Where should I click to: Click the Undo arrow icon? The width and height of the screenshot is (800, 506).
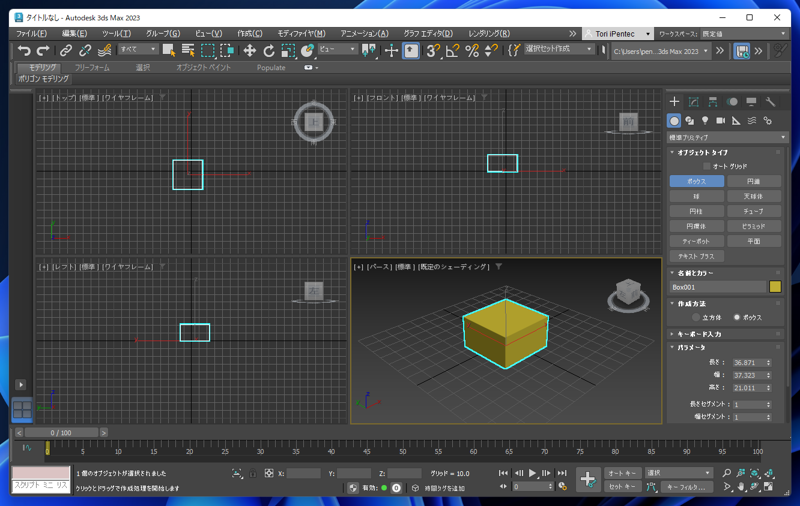(24, 50)
